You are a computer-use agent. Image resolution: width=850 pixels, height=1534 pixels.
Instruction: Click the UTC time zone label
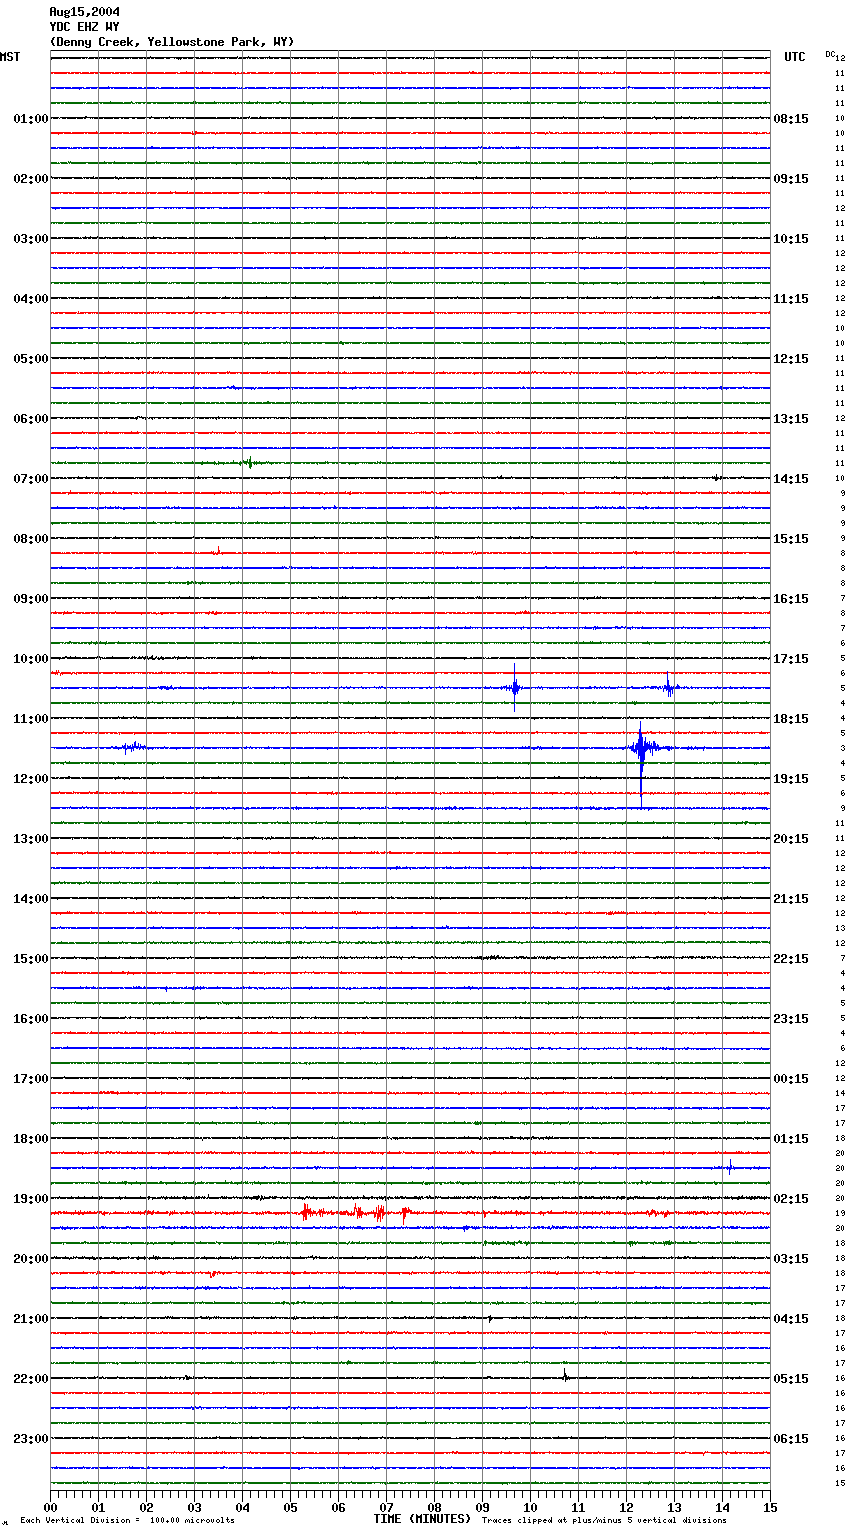point(795,57)
